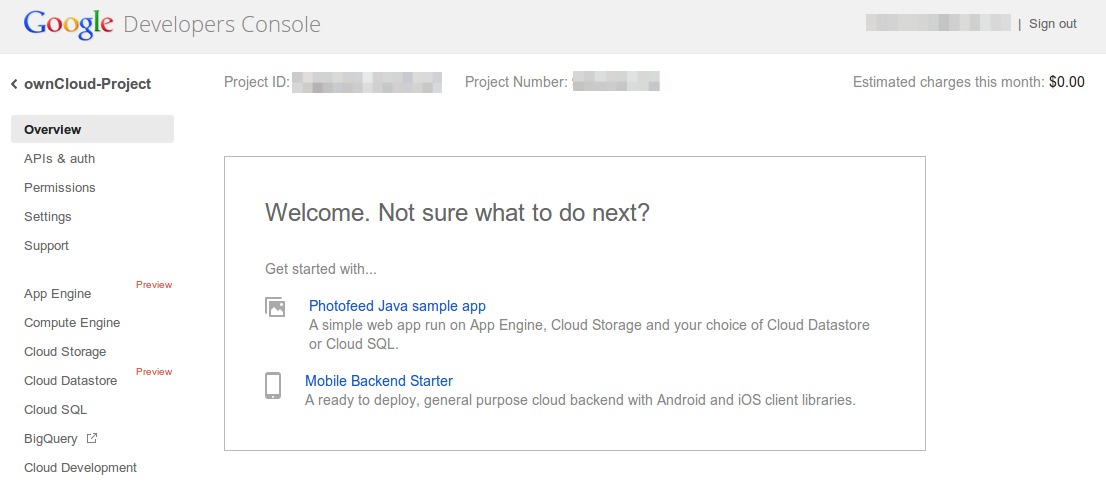Click the Sign out link
Image resolution: width=1106 pixels, height=497 pixels.
(1052, 23)
